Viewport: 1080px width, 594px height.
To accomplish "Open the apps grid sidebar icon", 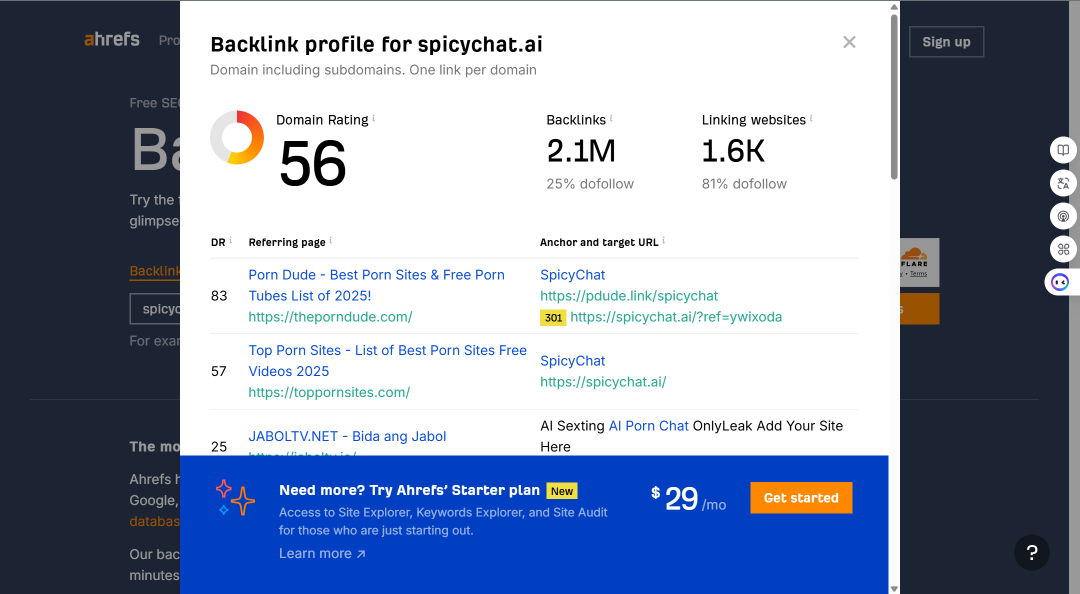I will coord(1063,249).
